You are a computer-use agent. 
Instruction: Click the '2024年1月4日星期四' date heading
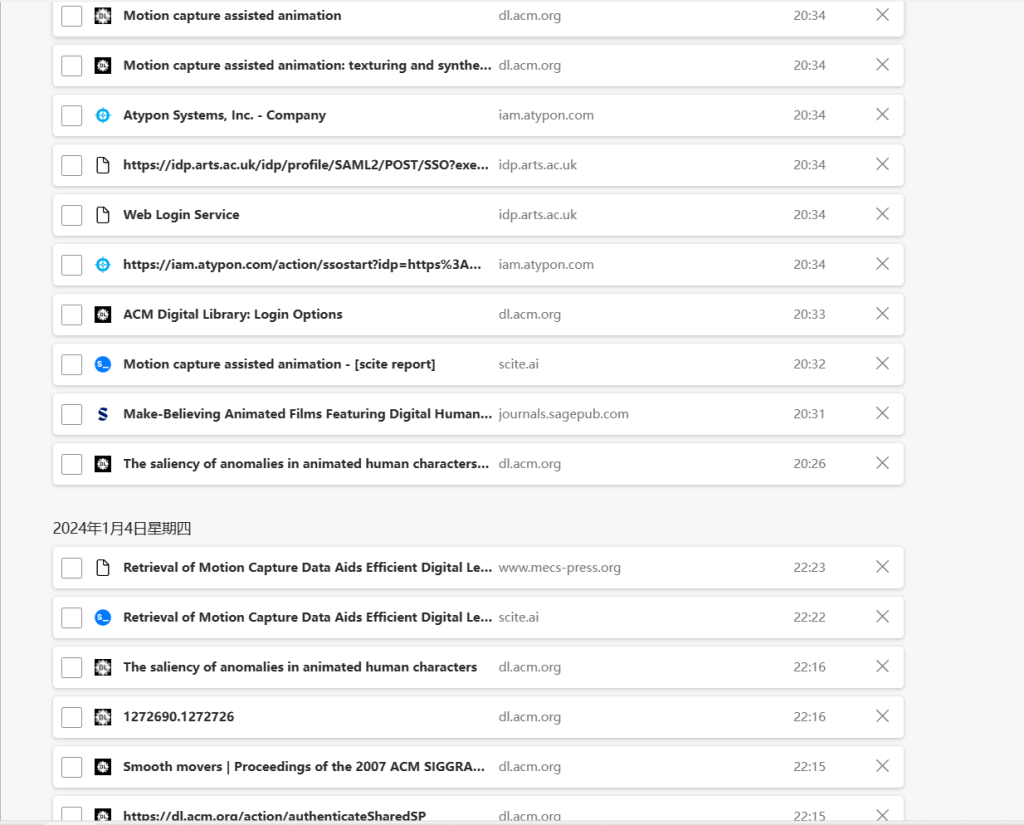point(121,528)
